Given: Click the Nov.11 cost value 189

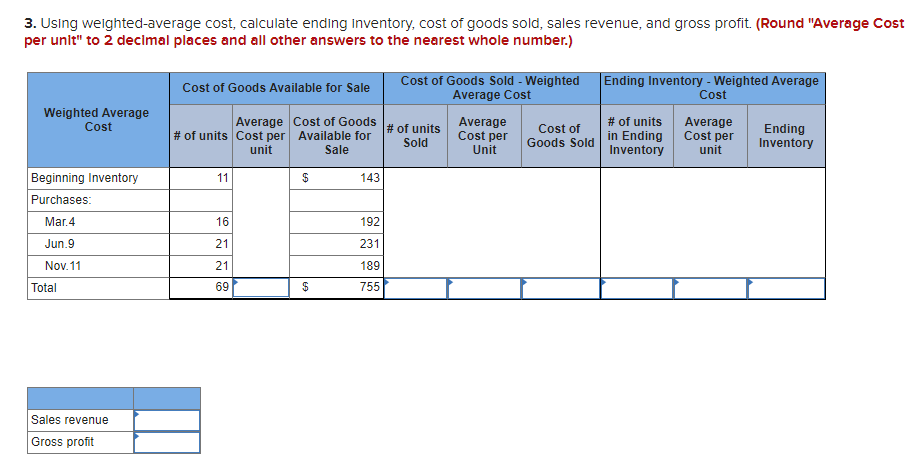Looking at the screenshot, I should click(370, 266).
